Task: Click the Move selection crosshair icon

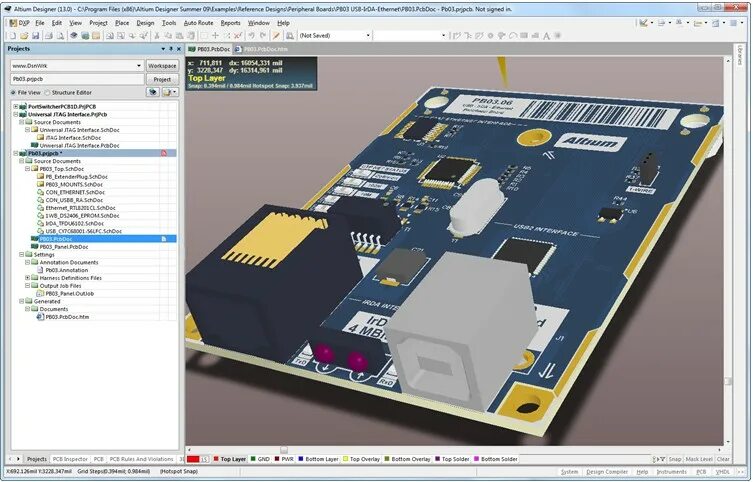Action: 215,36
